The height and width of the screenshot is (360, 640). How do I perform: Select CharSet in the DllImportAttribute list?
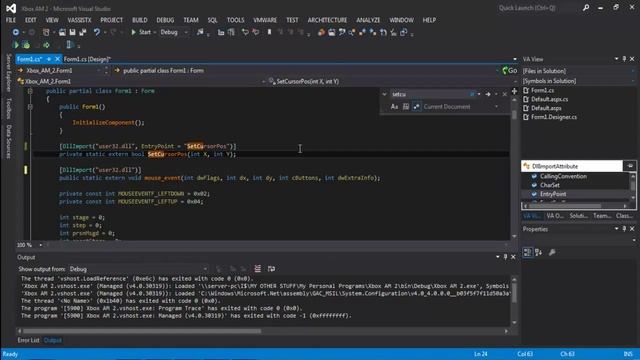pyautogui.click(x=550, y=185)
